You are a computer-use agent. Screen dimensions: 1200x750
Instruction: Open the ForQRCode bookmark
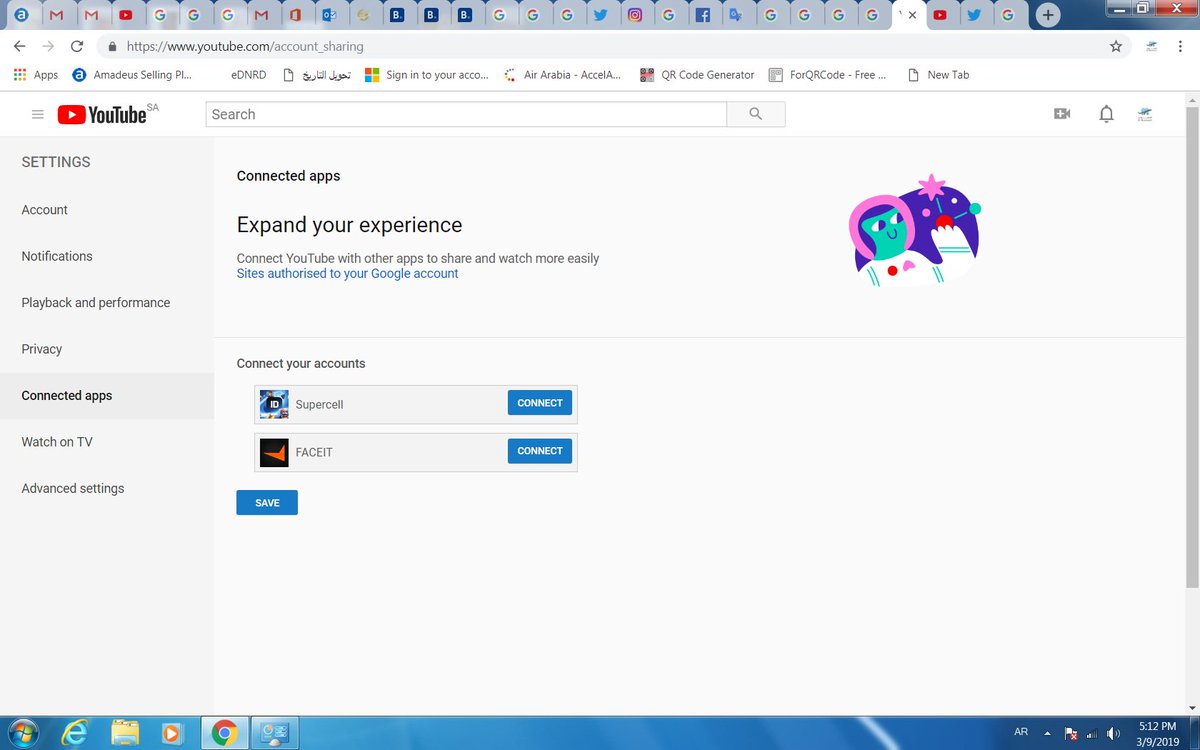tap(828, 74)
